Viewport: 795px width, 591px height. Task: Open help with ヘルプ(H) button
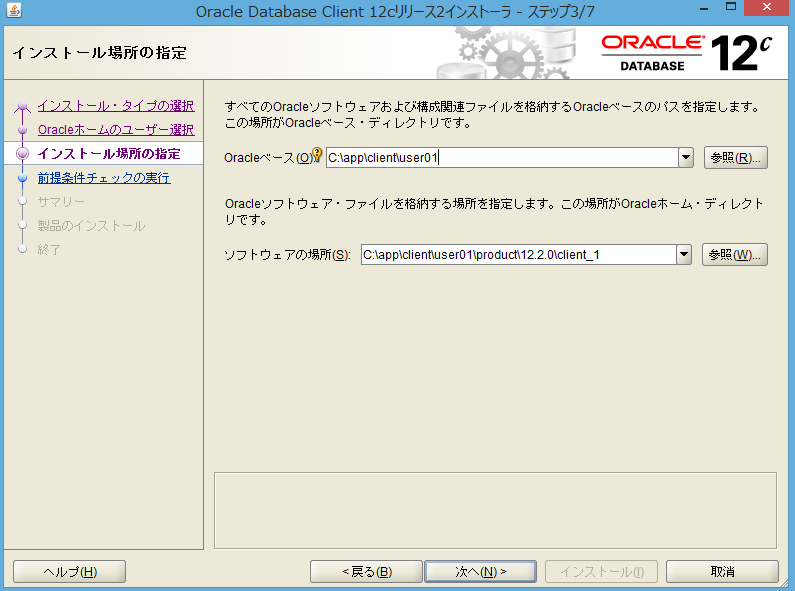[x=69, y=572]
